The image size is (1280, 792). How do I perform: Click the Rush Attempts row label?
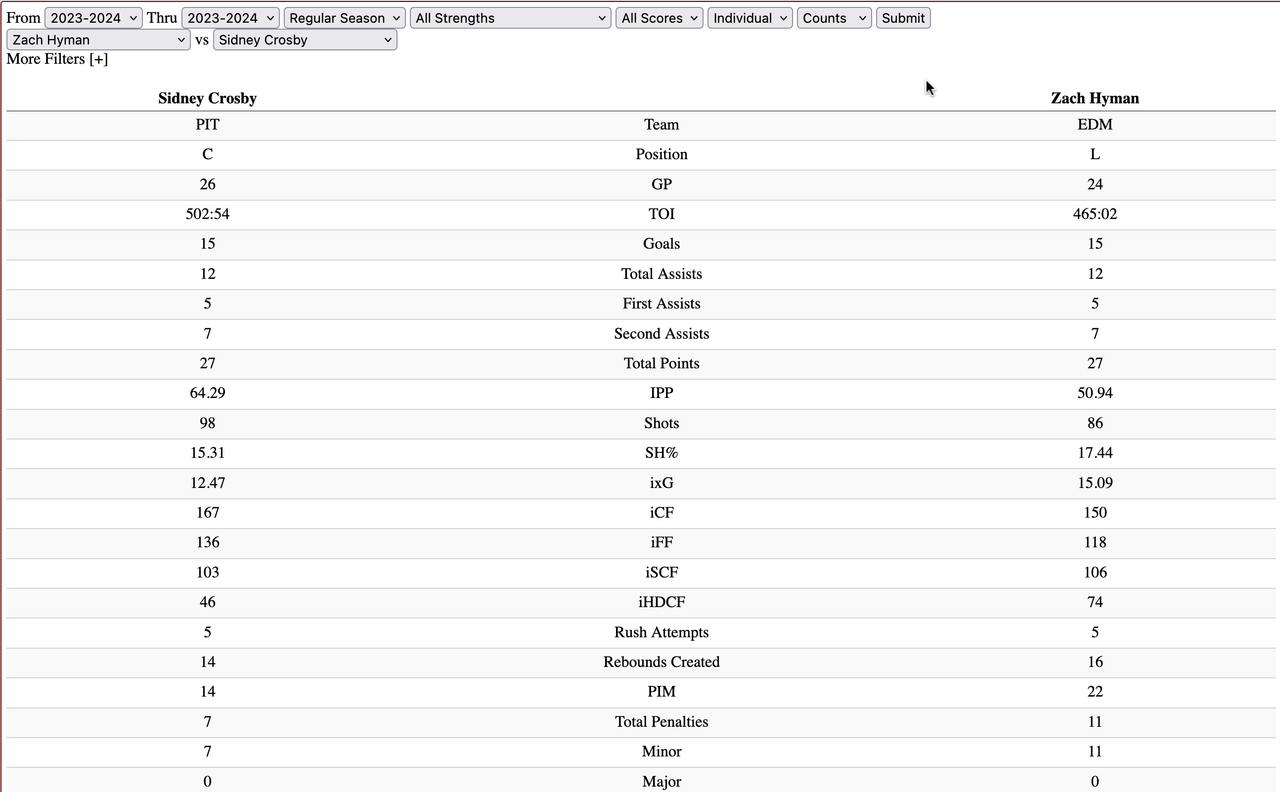(661, 632)
